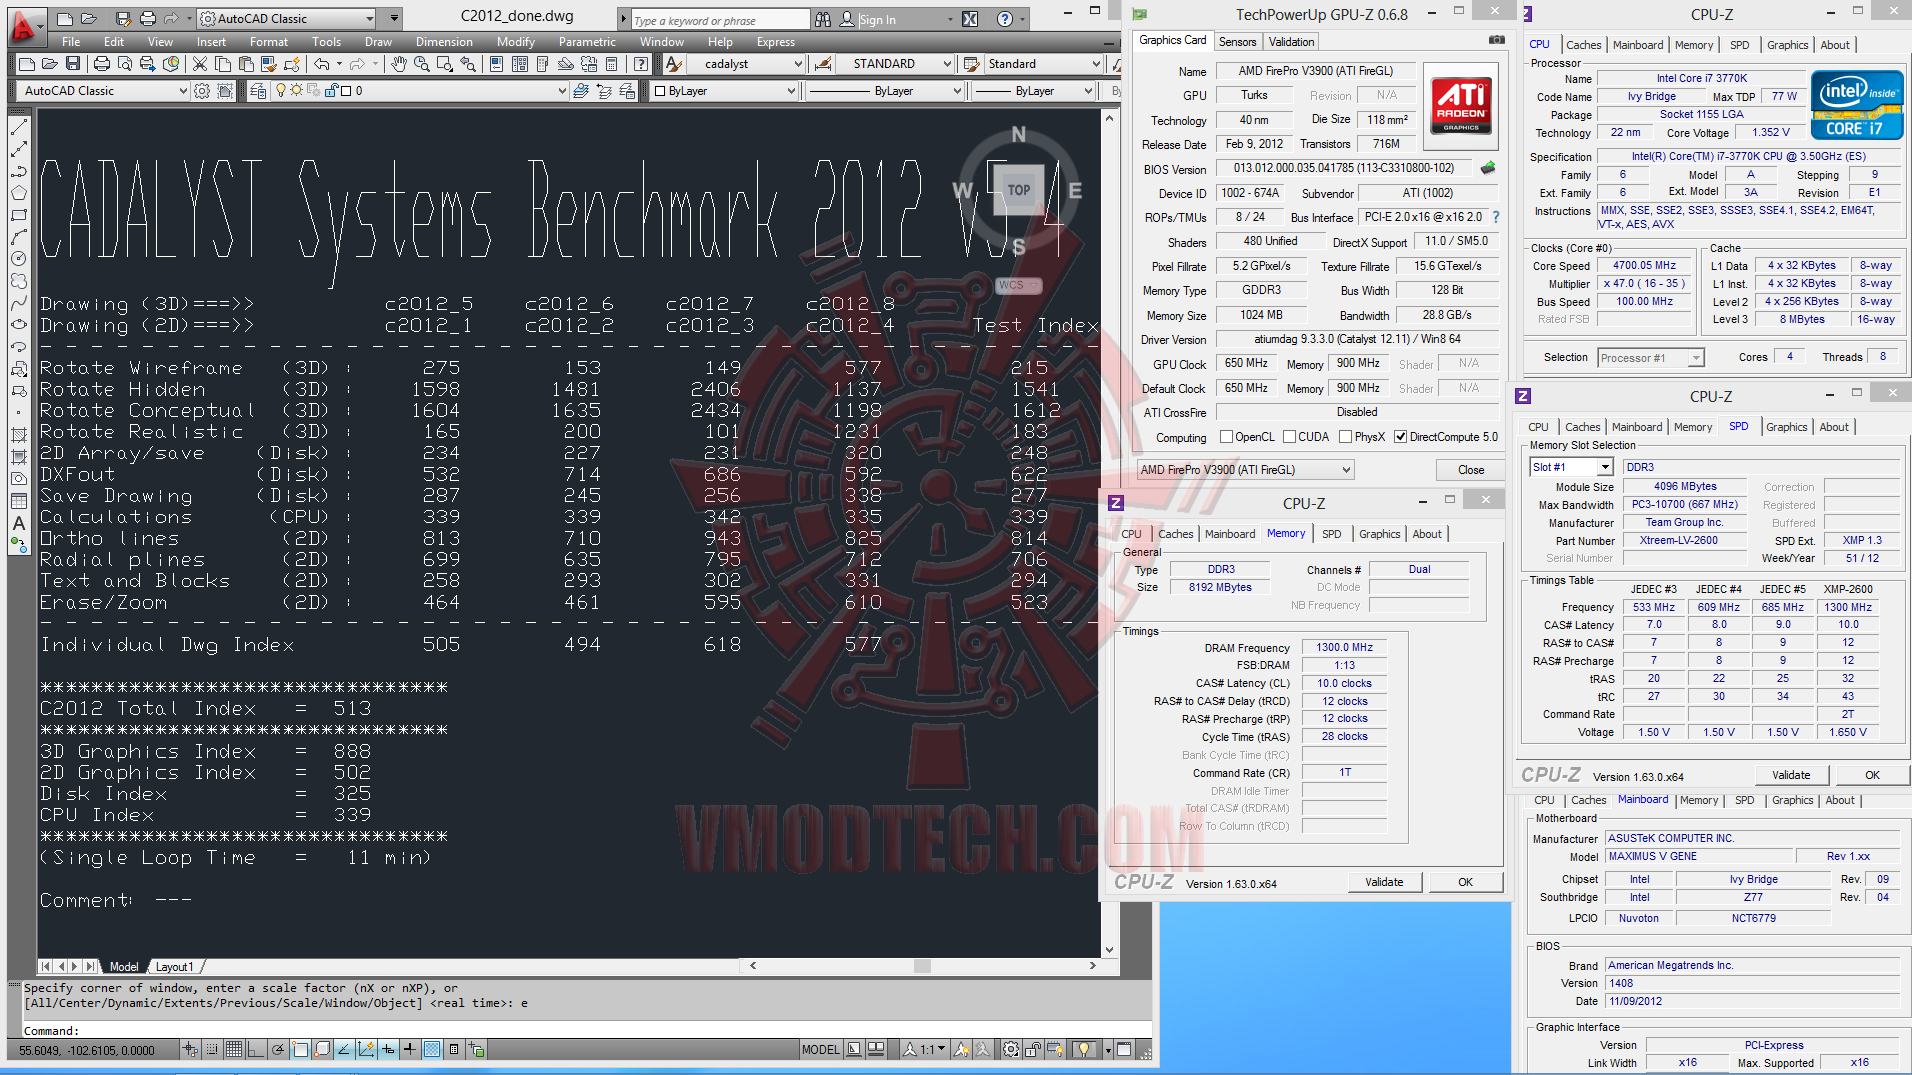
Task: Enable the PhysX checkbox in GPU-Z
Action: coord(1346,437)
